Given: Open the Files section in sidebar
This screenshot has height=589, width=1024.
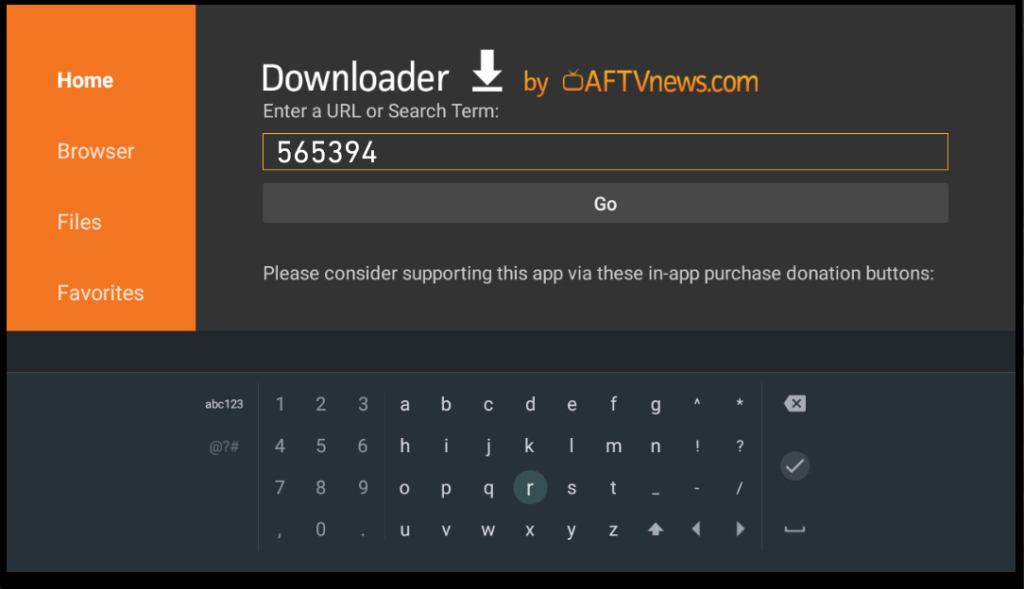Looking at the screenshot, I should pos(79,222).
